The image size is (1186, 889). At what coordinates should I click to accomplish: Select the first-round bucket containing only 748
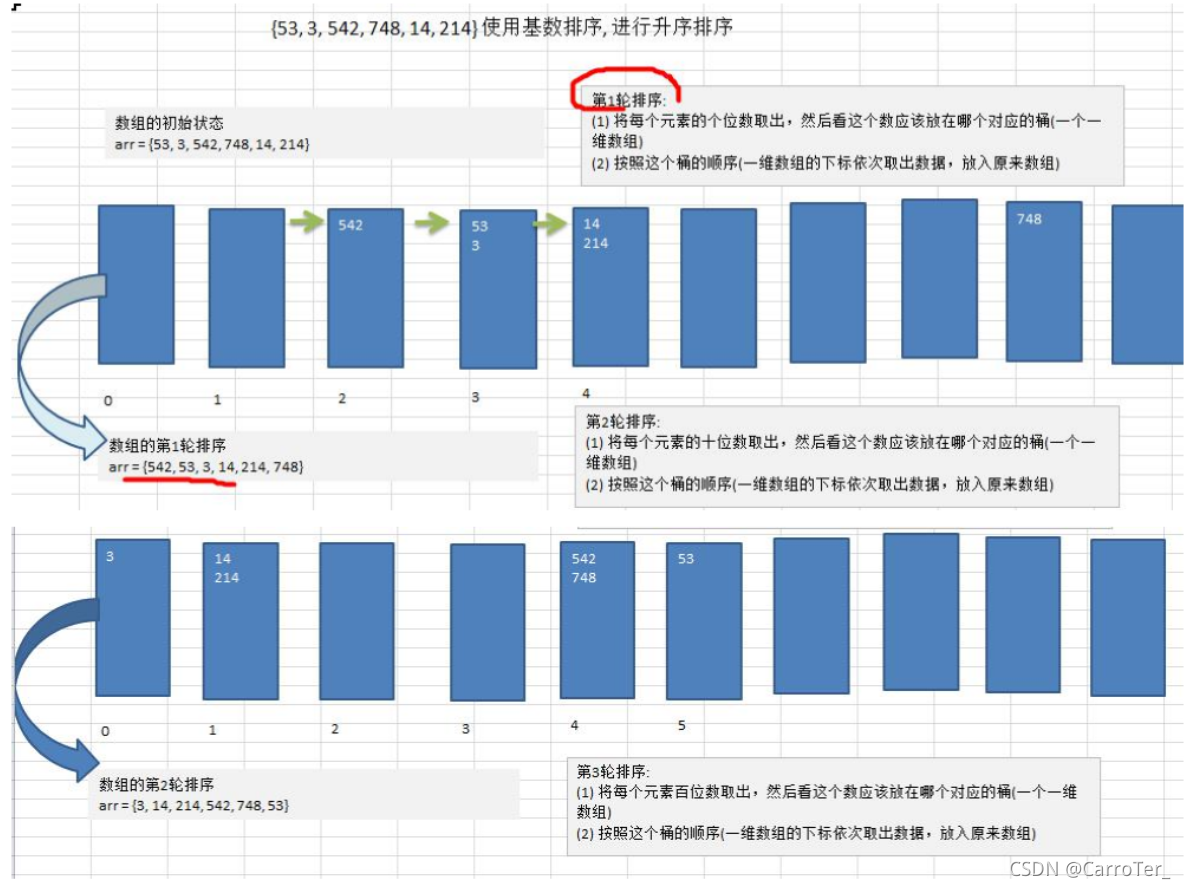pos(1044,281)
